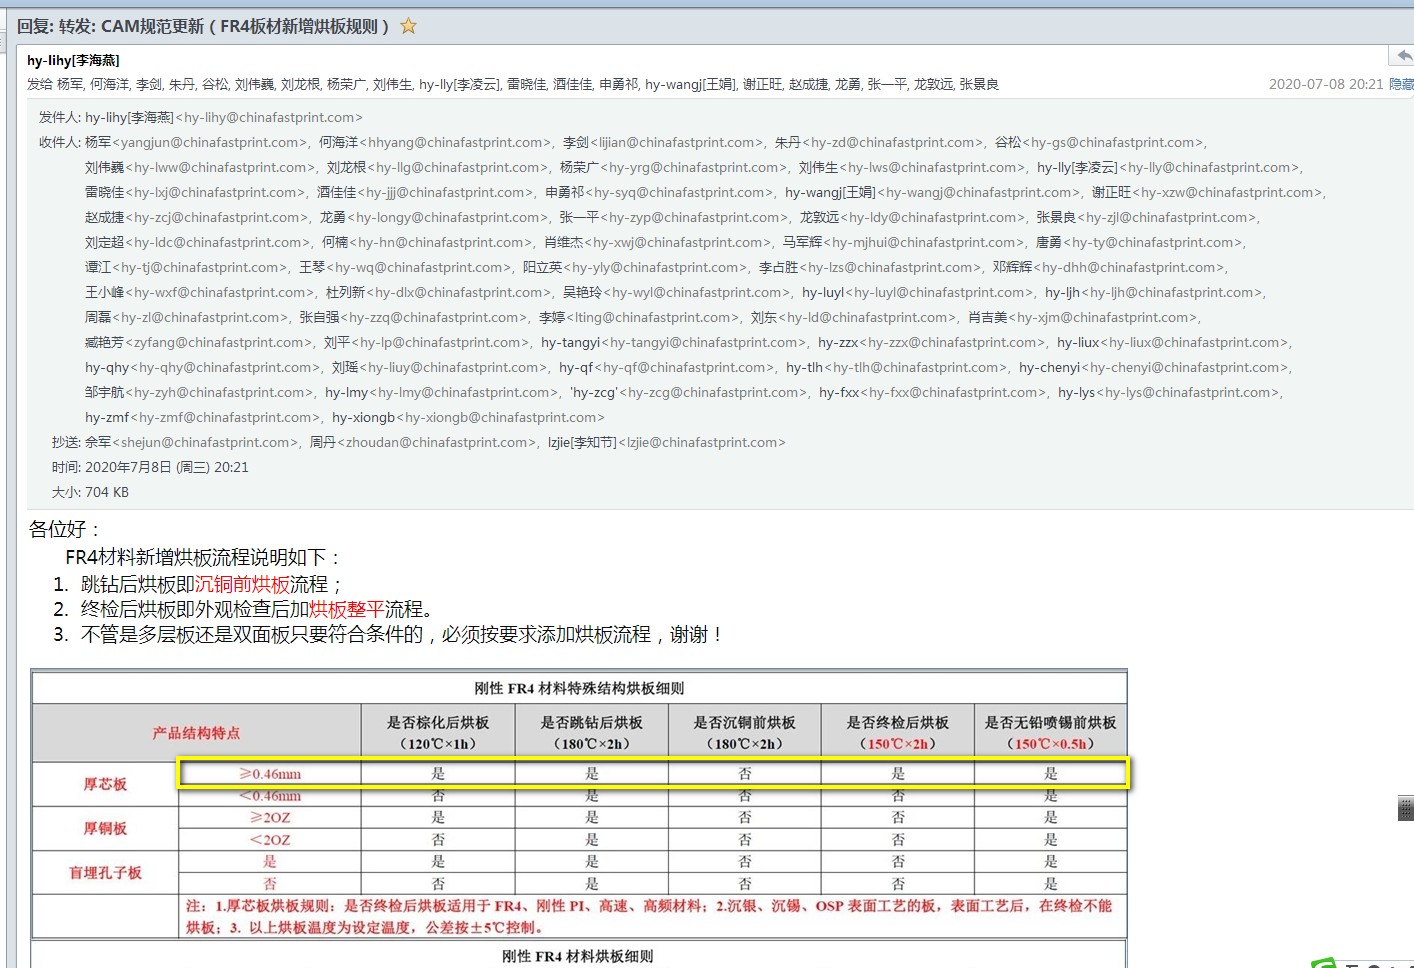The image size is (1414, 968).
Task: Select recipient 张自强 hy-zzq@chinafastprint.com
Action: [x=414, y=318]
